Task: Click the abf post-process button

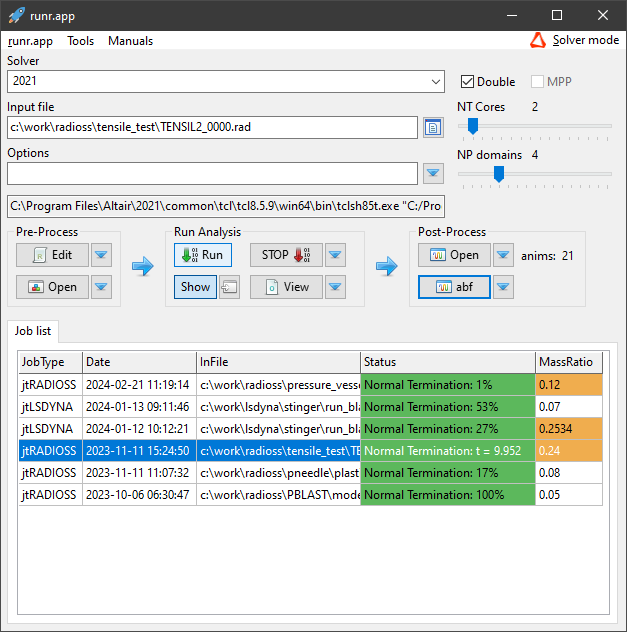Action: [x=454, y=287]
